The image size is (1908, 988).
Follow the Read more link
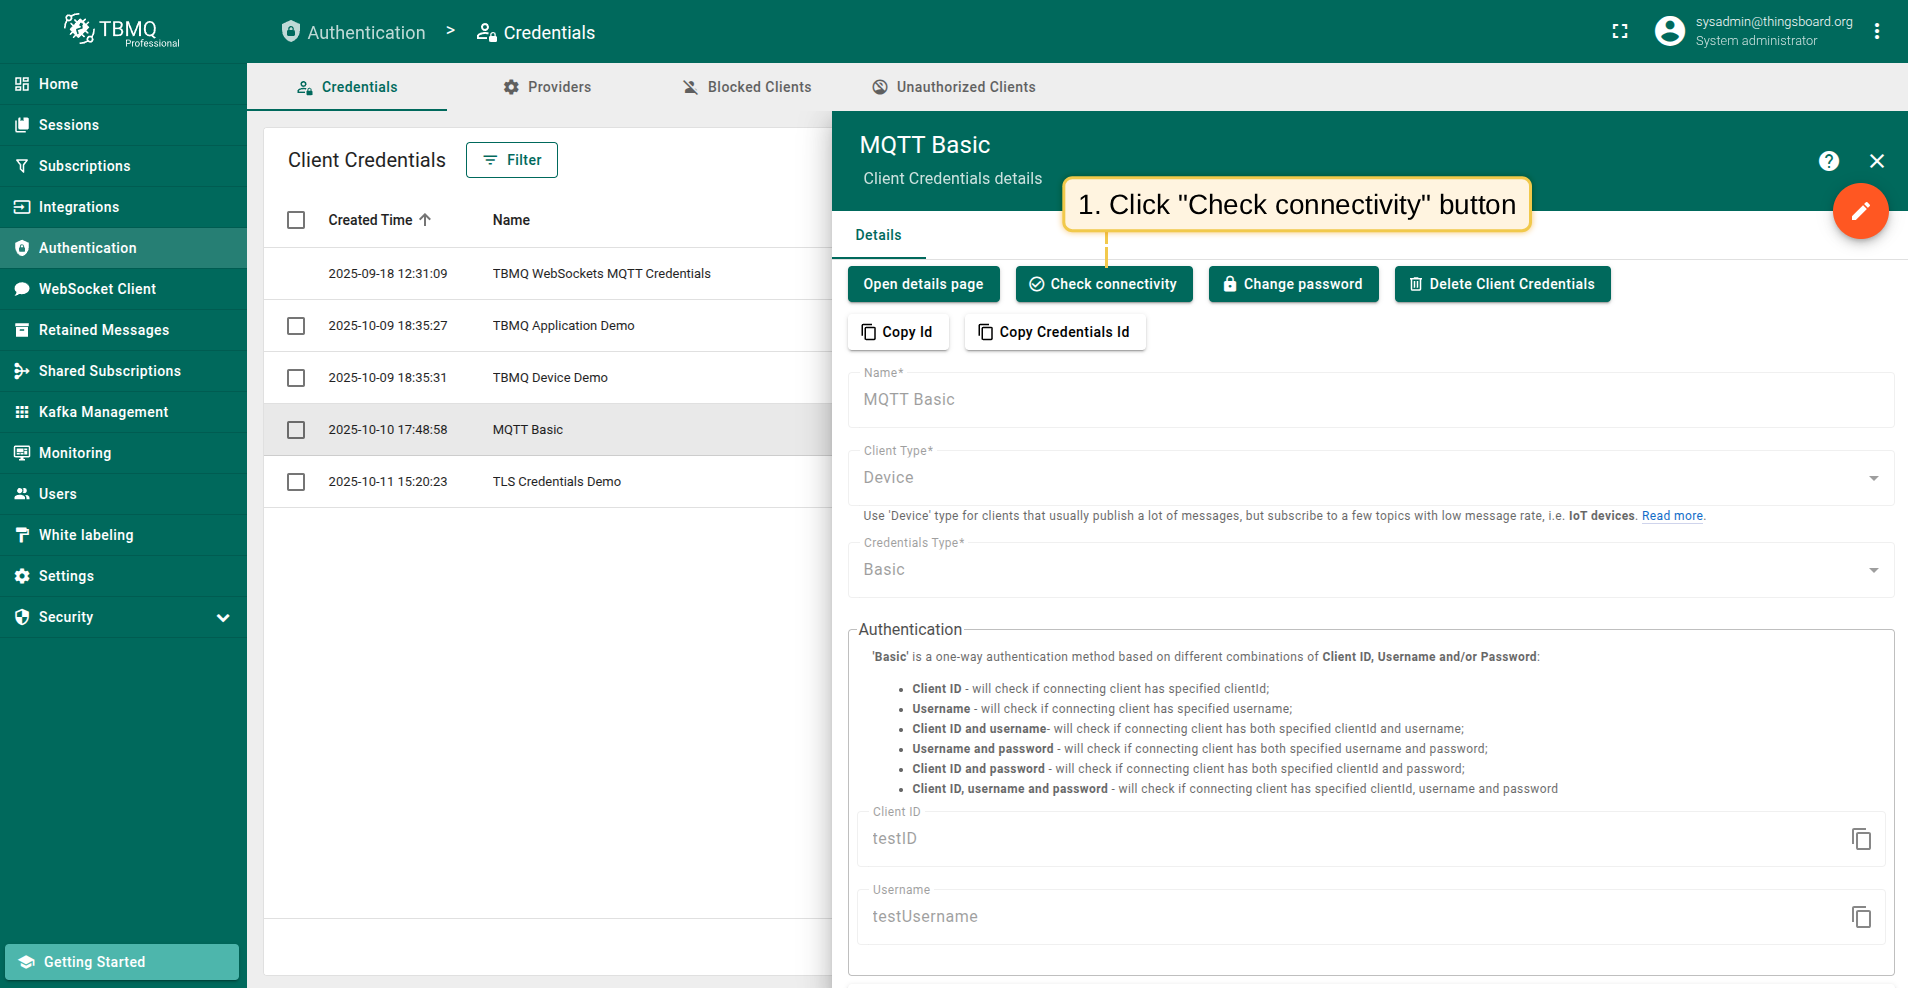point(1671,516)
